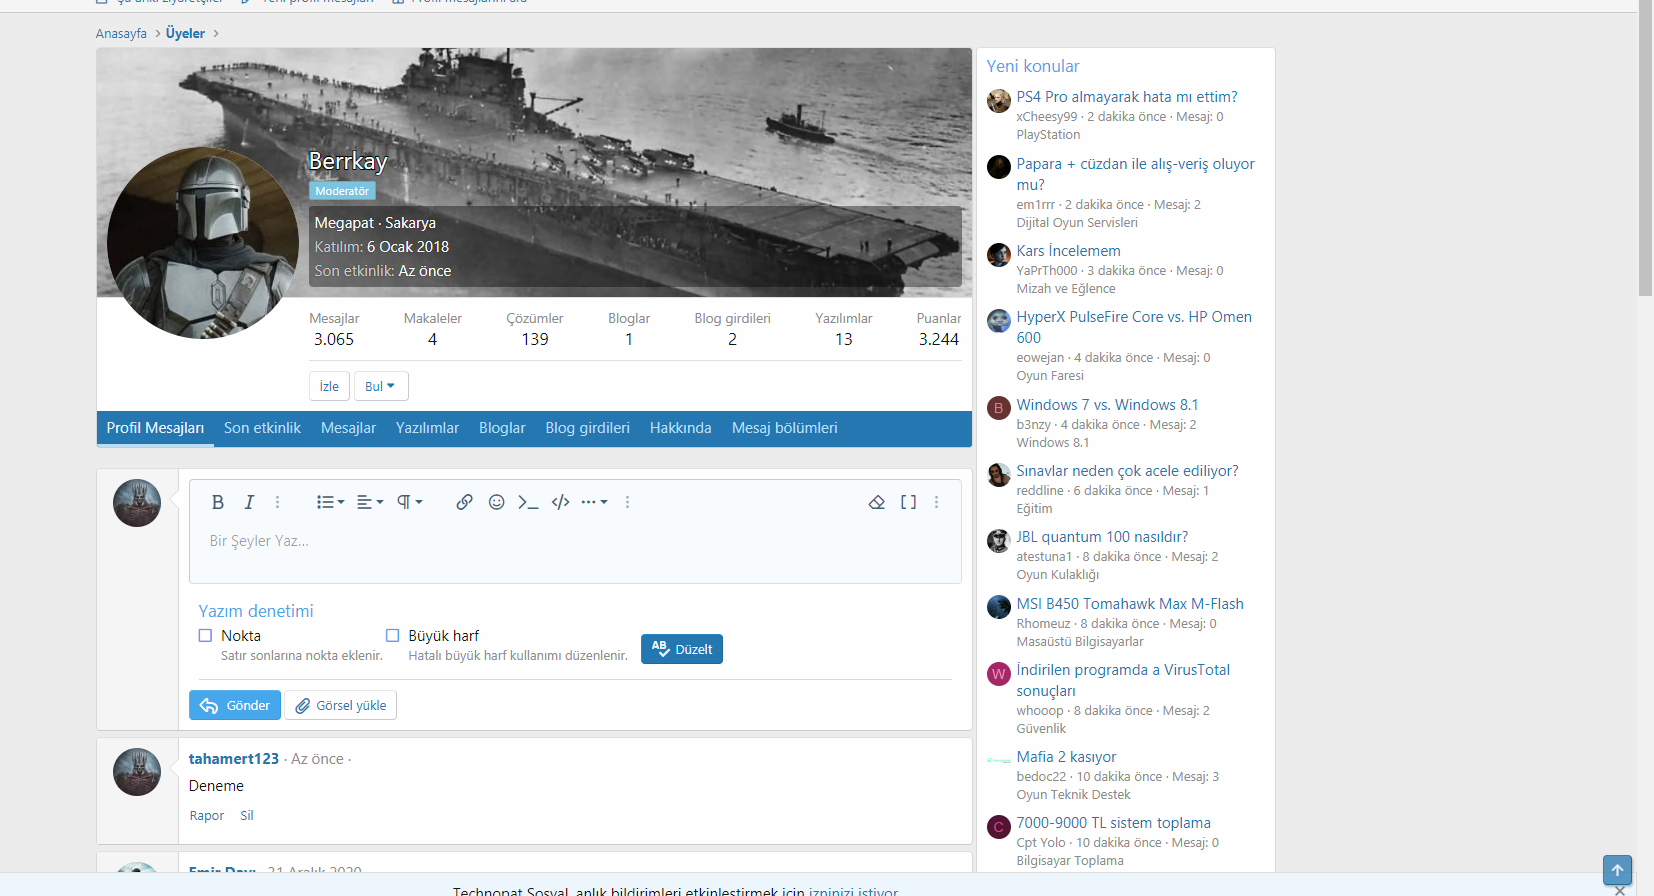
Task: Select the Profil Mesajları tab
Action: tap(155, 428)
